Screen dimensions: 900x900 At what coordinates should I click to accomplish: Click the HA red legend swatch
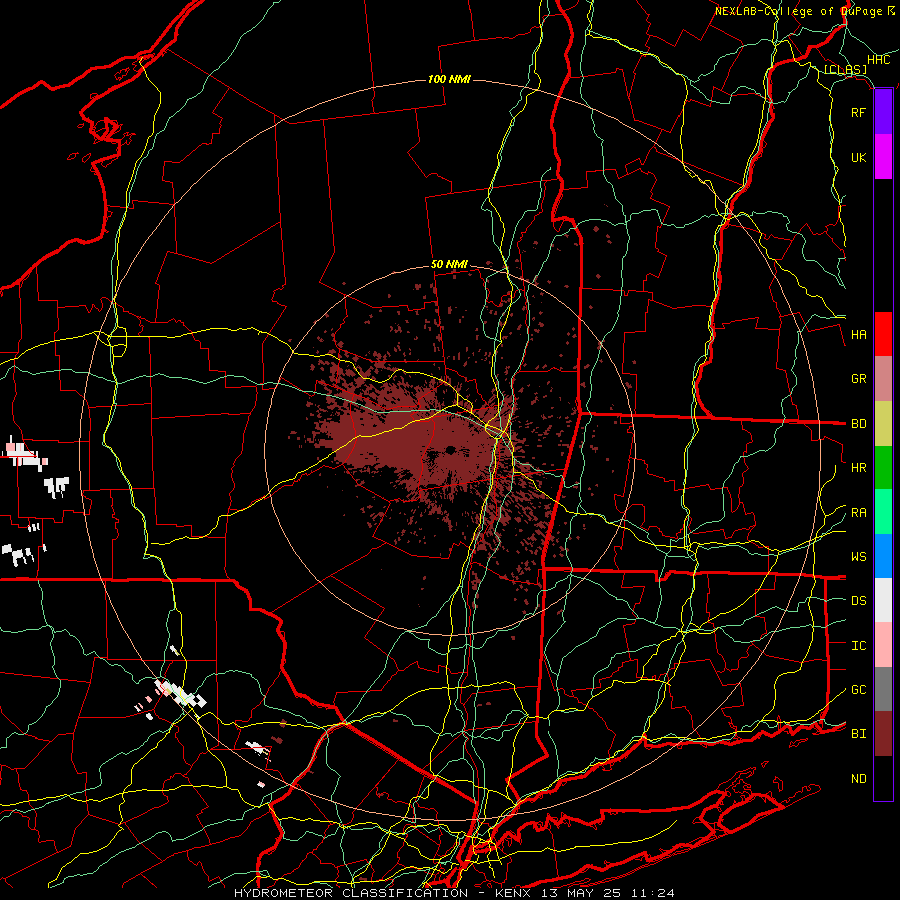point(883,334)
